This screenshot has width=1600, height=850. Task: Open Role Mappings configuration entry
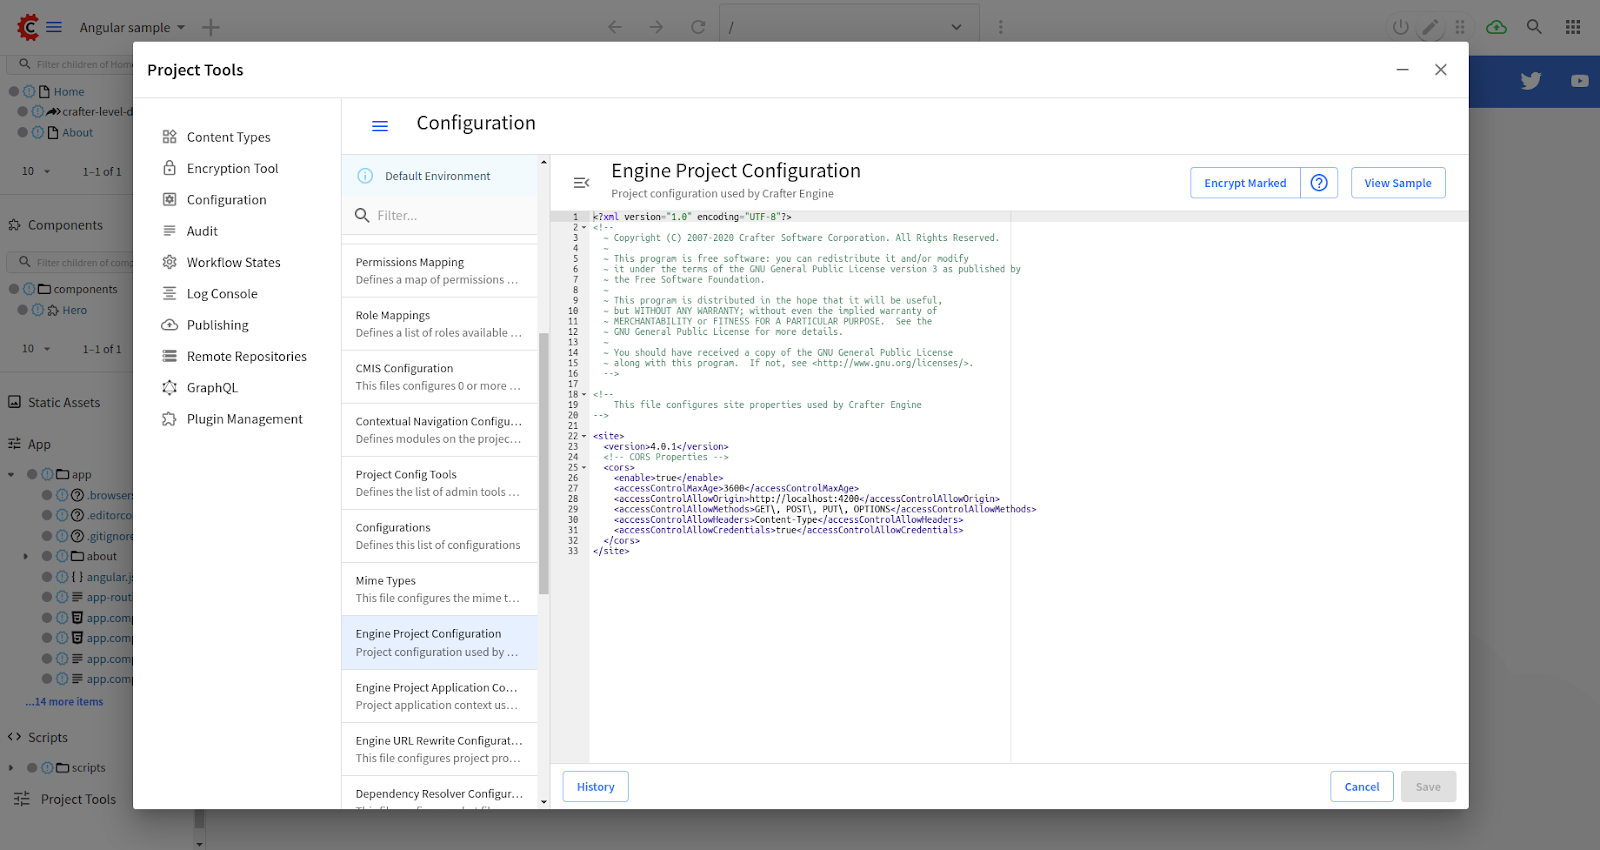439,324
